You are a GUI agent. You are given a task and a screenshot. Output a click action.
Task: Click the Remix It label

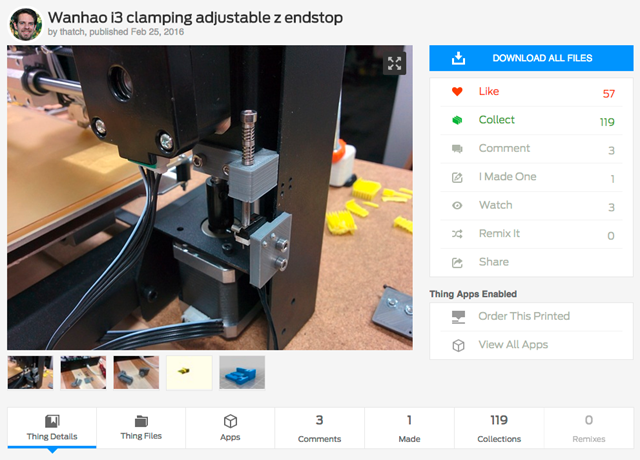pyautogui.click(x=499, y=233)
